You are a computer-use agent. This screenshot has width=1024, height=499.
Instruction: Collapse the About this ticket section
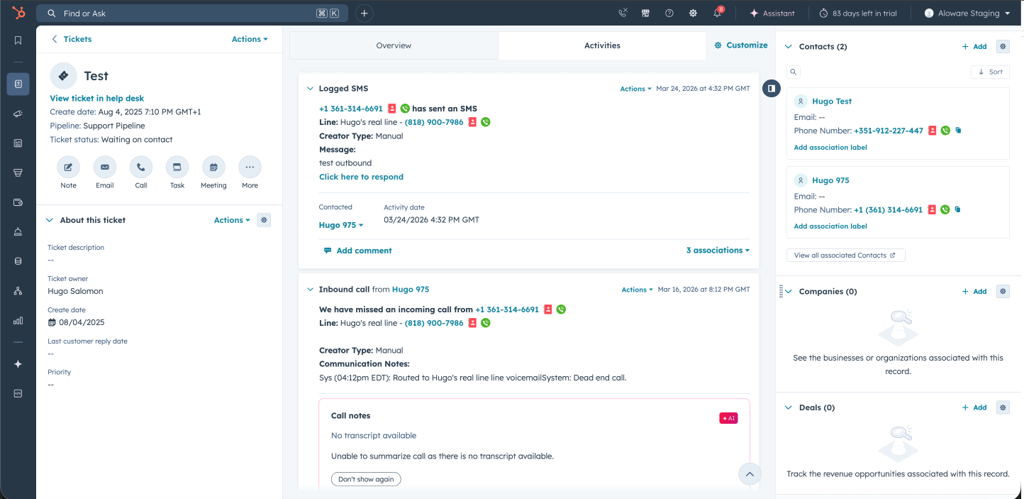49,220
